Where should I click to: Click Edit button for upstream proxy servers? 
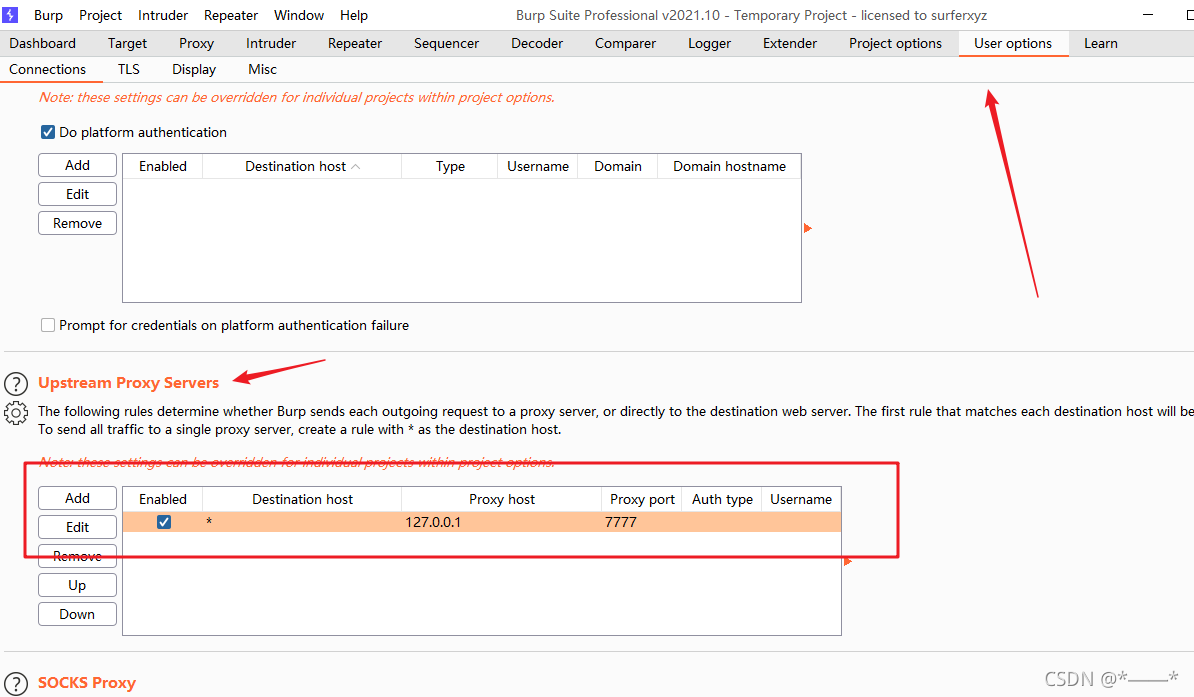(x=77, y=527)
